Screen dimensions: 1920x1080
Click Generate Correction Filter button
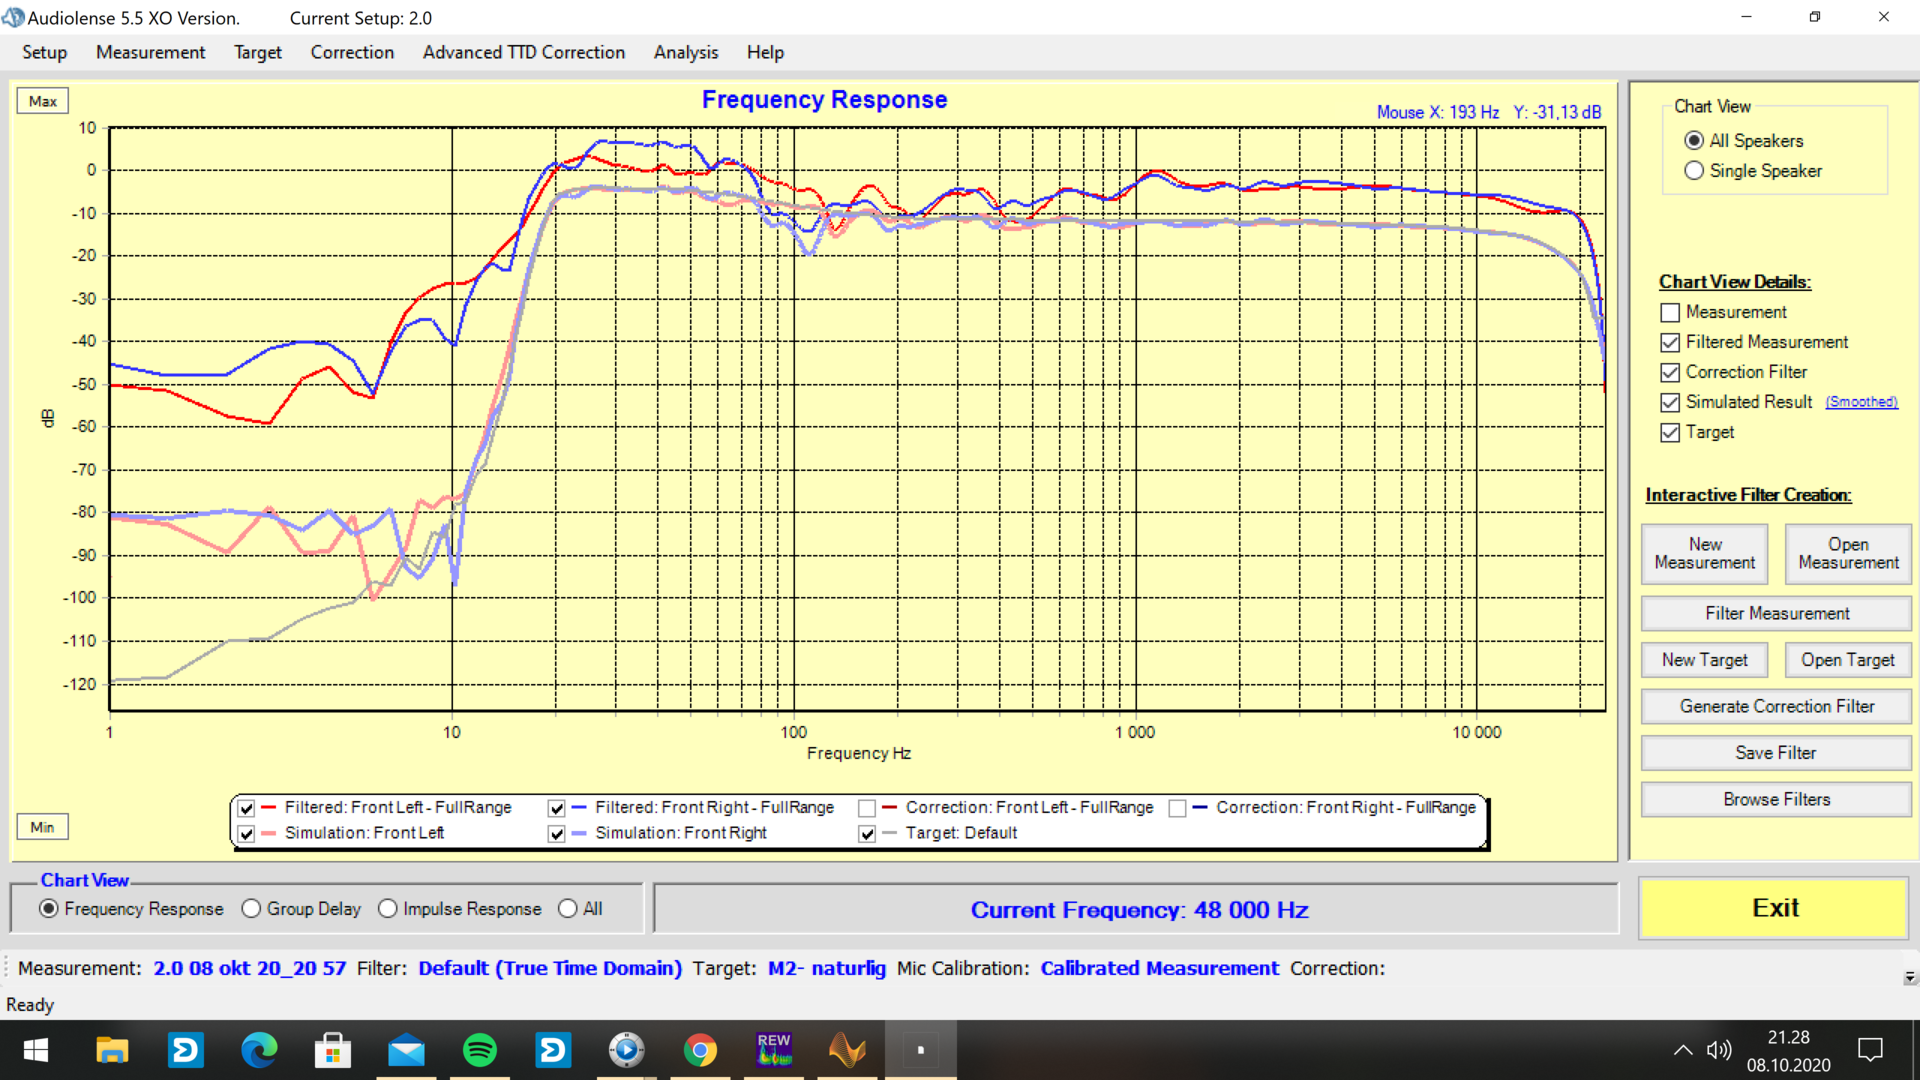coord(1776,707)
